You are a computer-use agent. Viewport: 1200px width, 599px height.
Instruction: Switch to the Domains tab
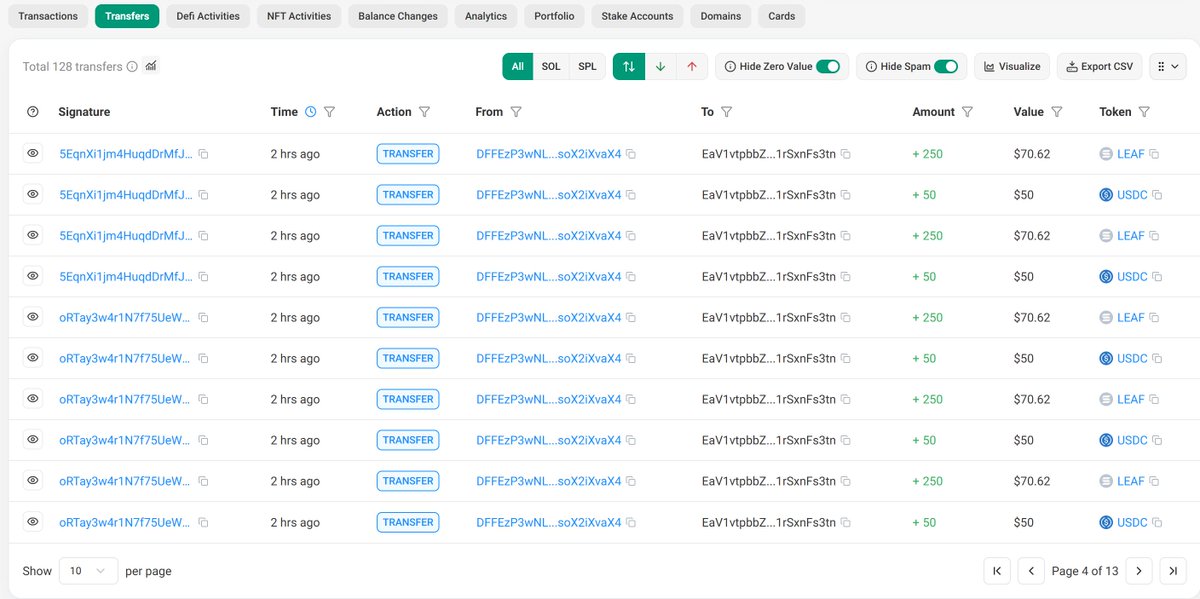721,16
